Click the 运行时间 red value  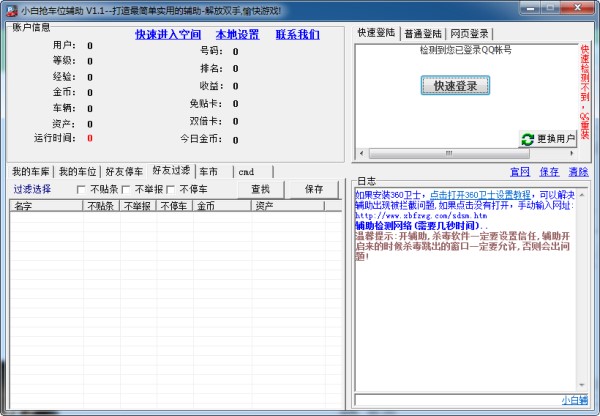pyautogui.click(x=90, y=138)
